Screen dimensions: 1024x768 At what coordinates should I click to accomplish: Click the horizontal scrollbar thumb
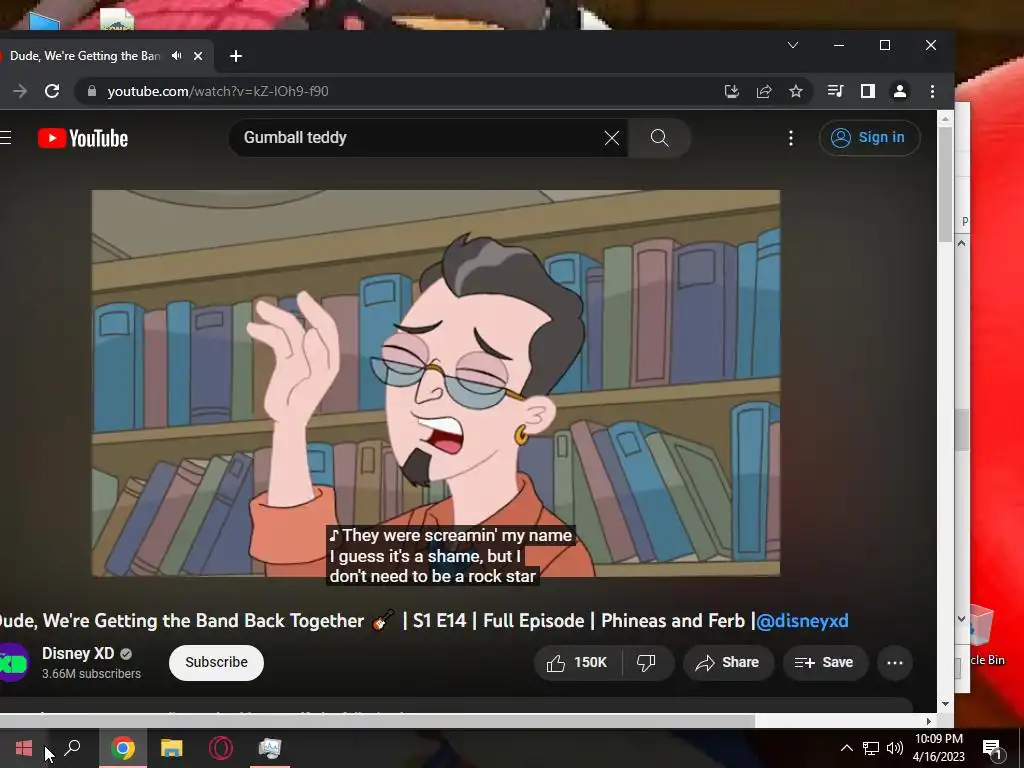click(x=377, y=721)
